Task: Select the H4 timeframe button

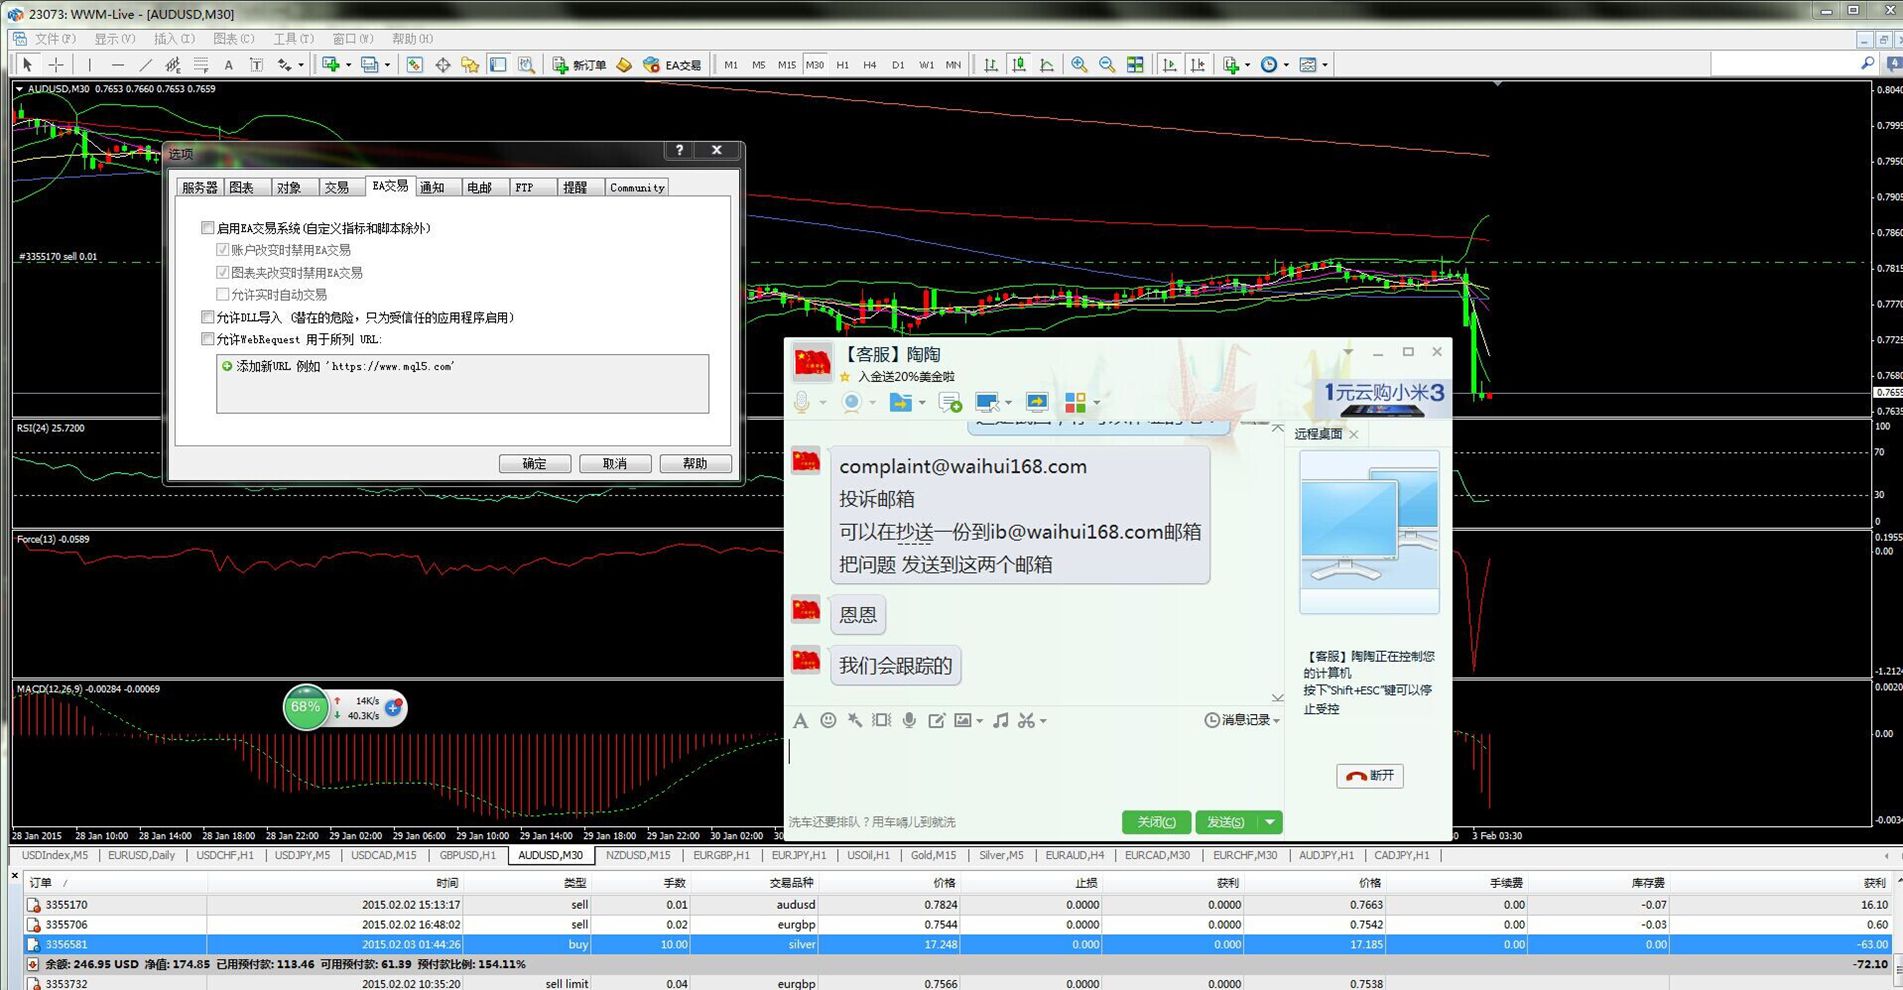Action: (870, 65)
